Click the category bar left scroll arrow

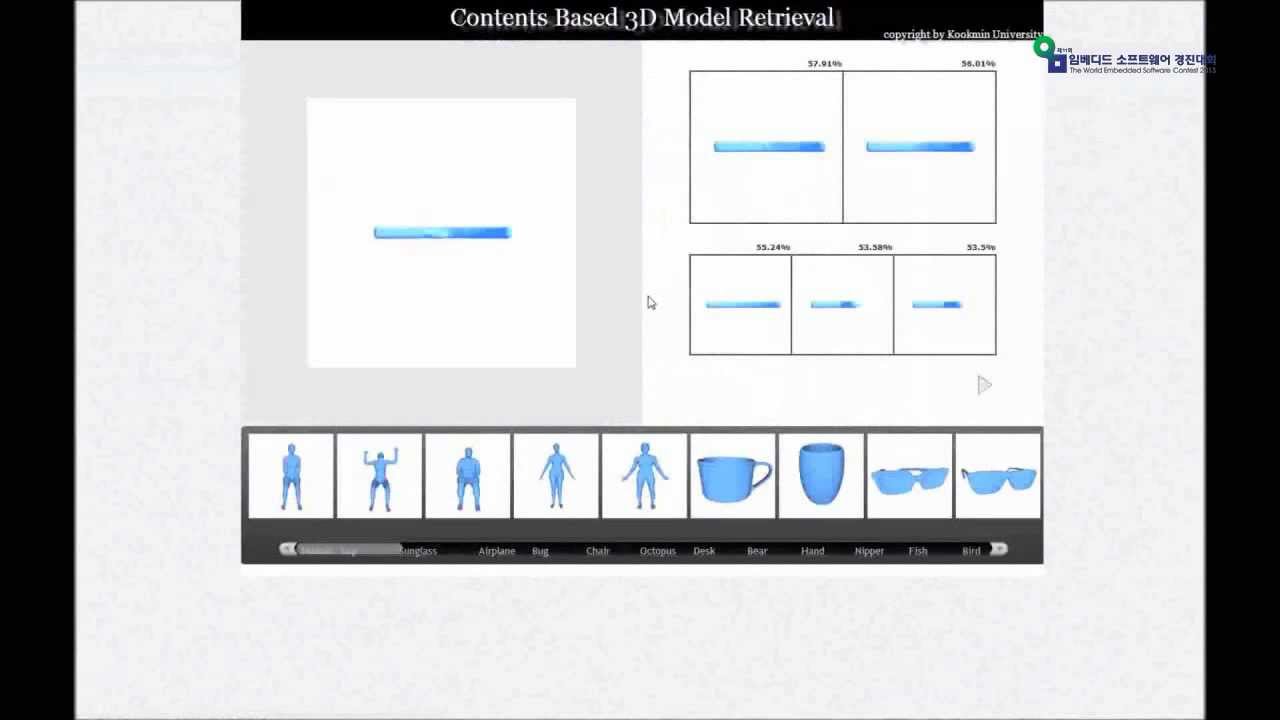pyautogui.click(x=288, y=549)
